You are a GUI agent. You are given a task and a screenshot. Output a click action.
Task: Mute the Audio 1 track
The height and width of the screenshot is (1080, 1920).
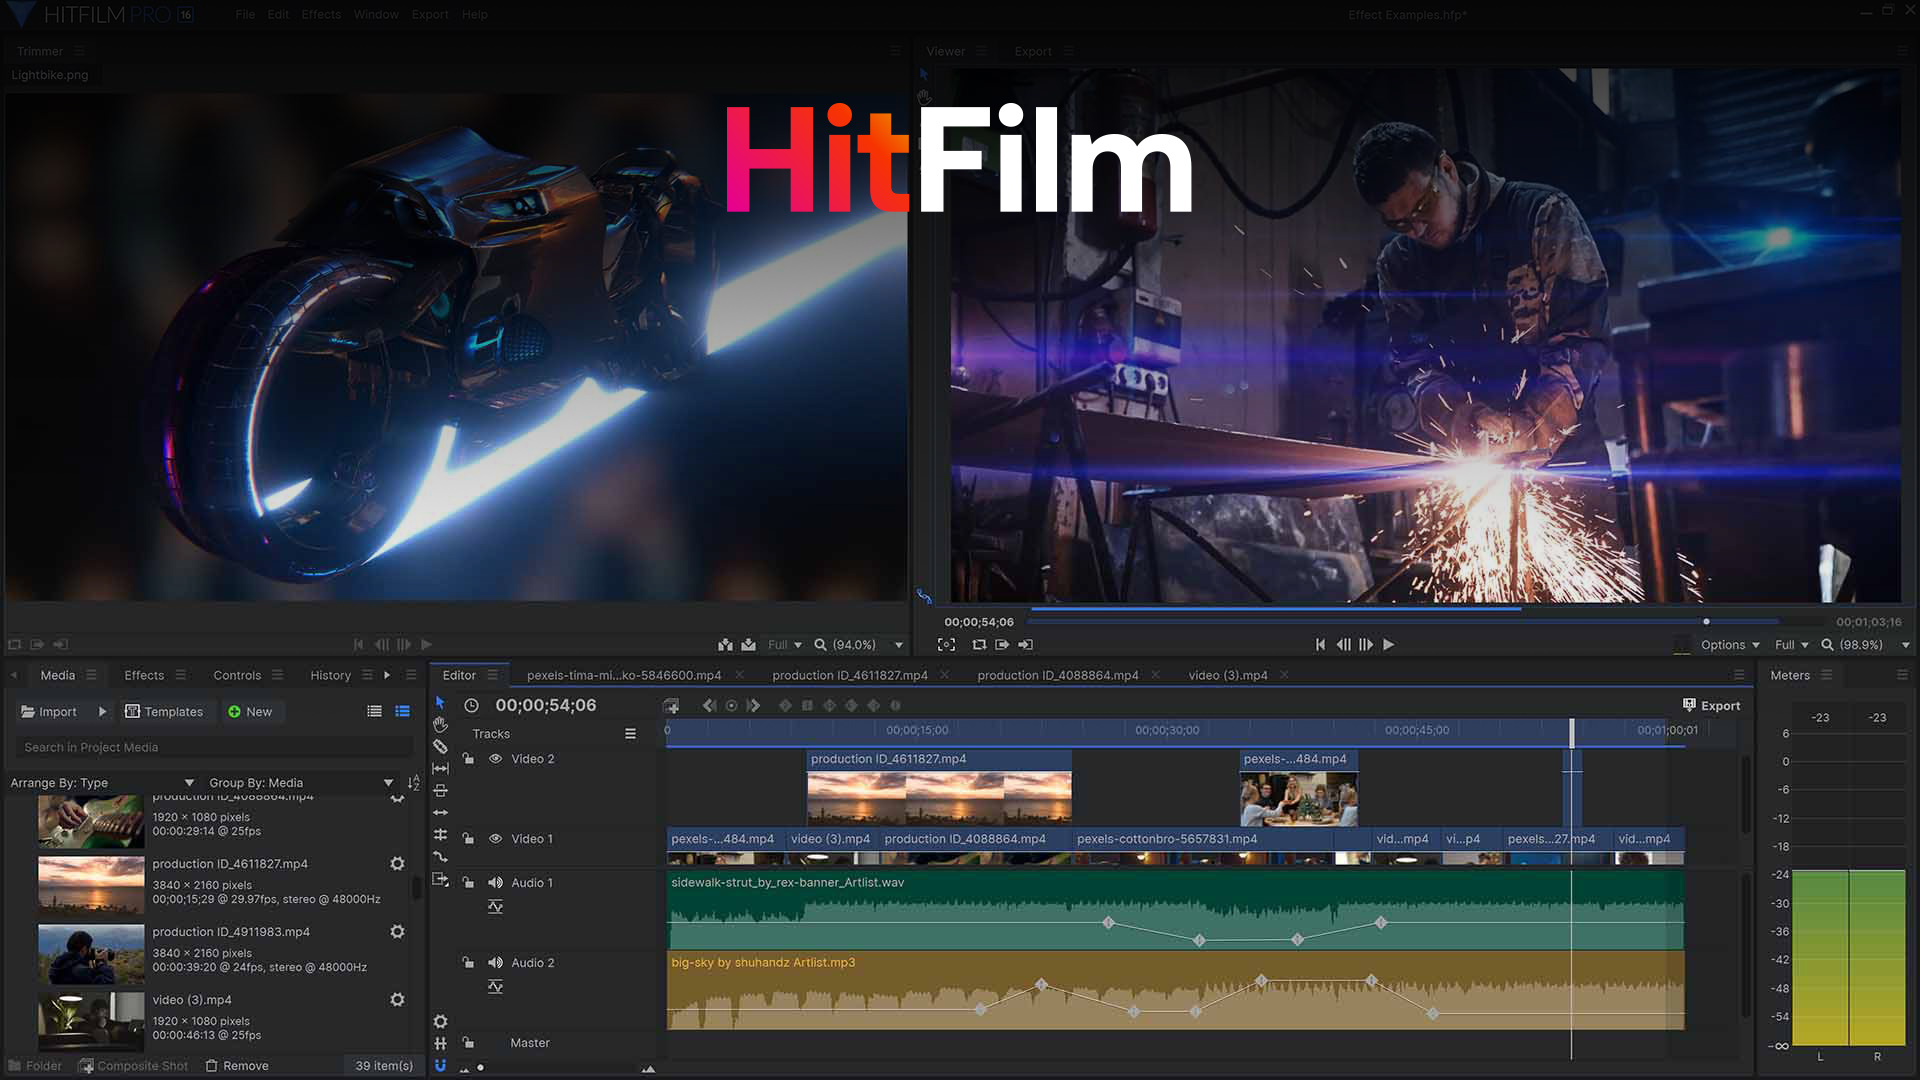coord(495,883)
